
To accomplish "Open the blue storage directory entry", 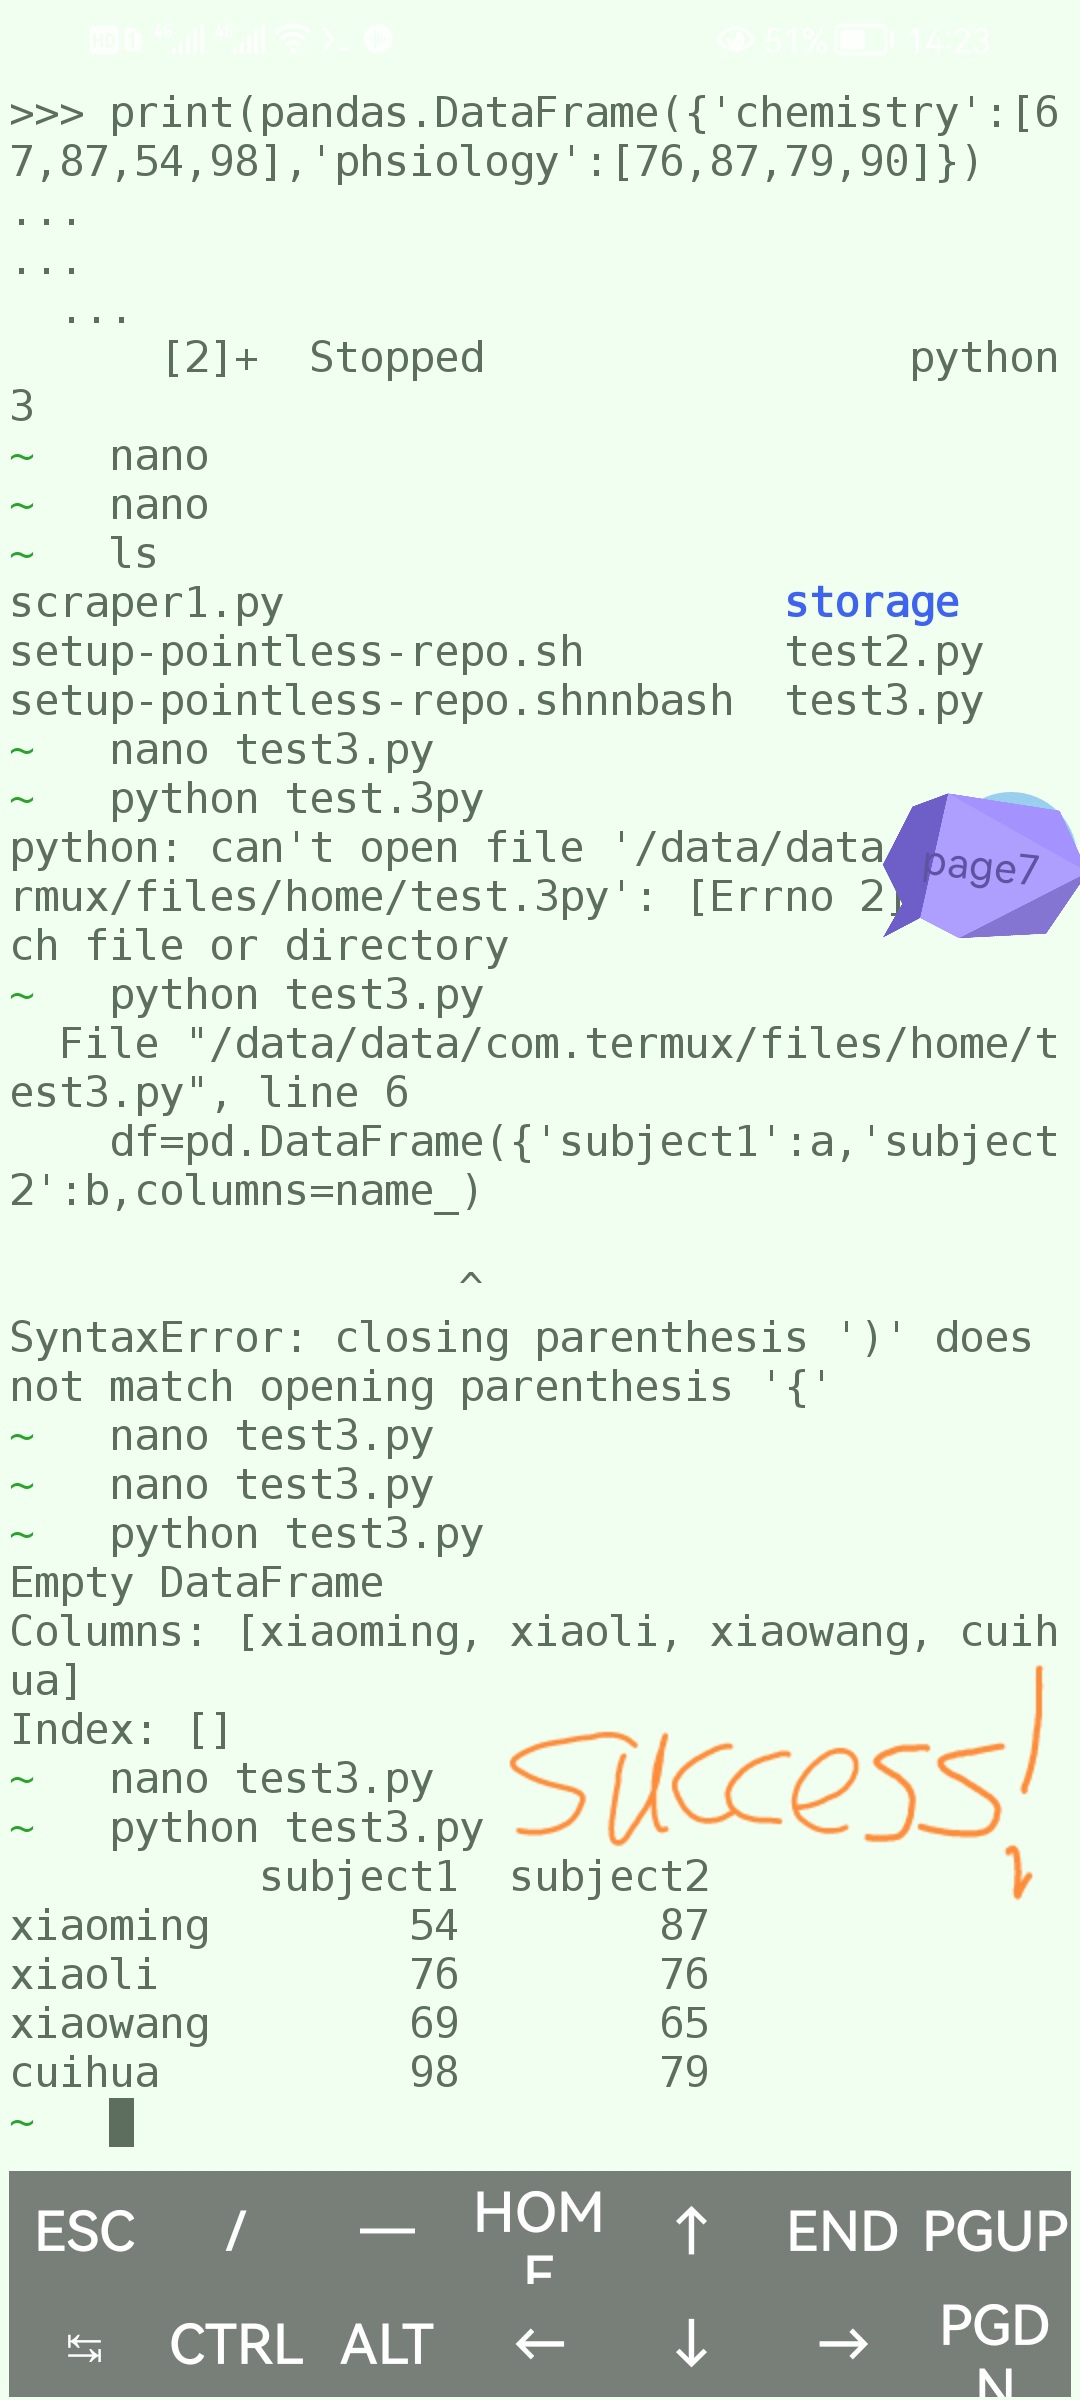I will [871, 601].
